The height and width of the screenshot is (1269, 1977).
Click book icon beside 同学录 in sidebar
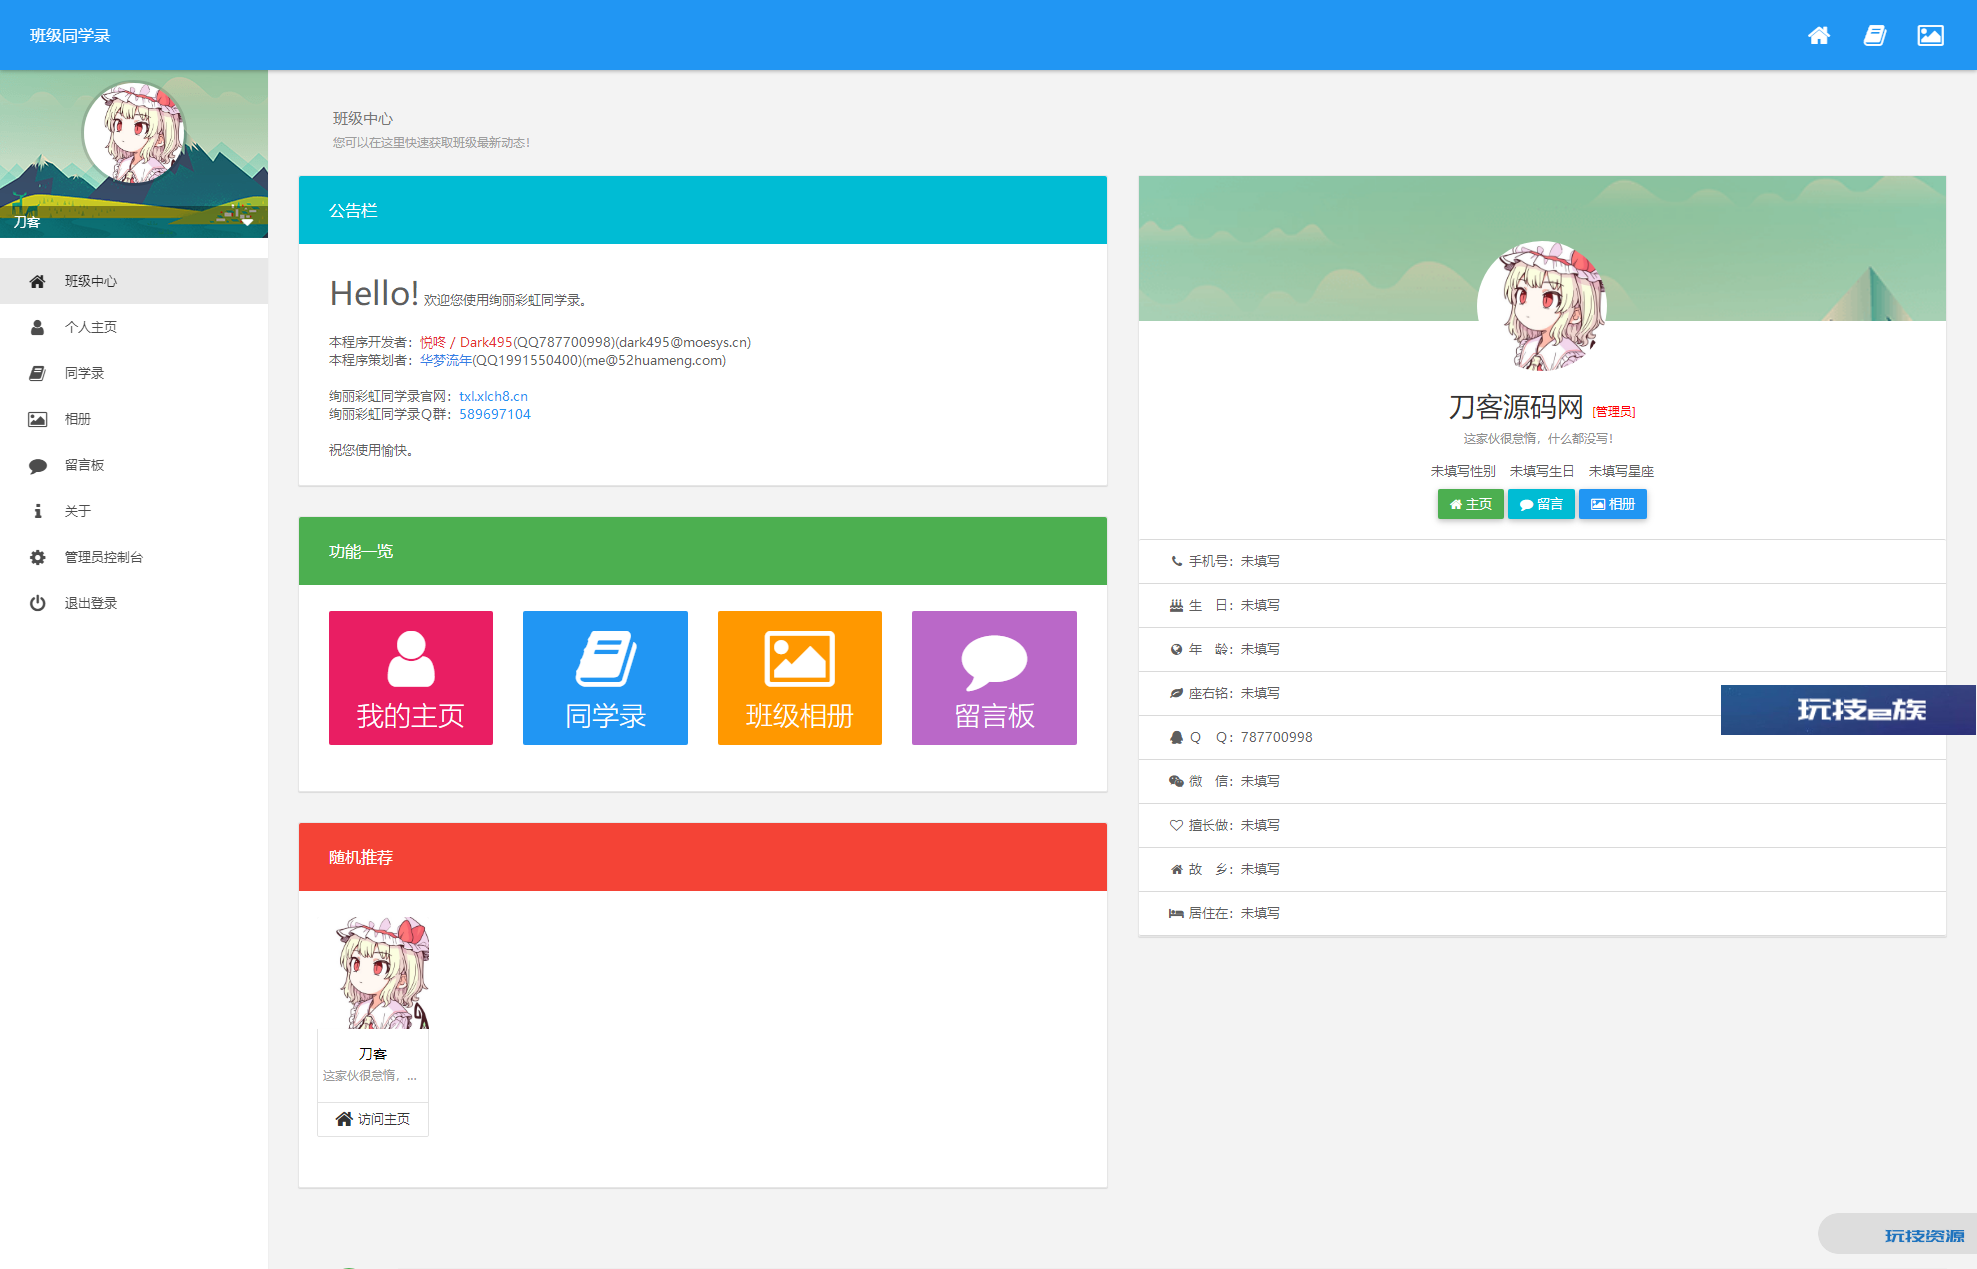pos(37,373)
